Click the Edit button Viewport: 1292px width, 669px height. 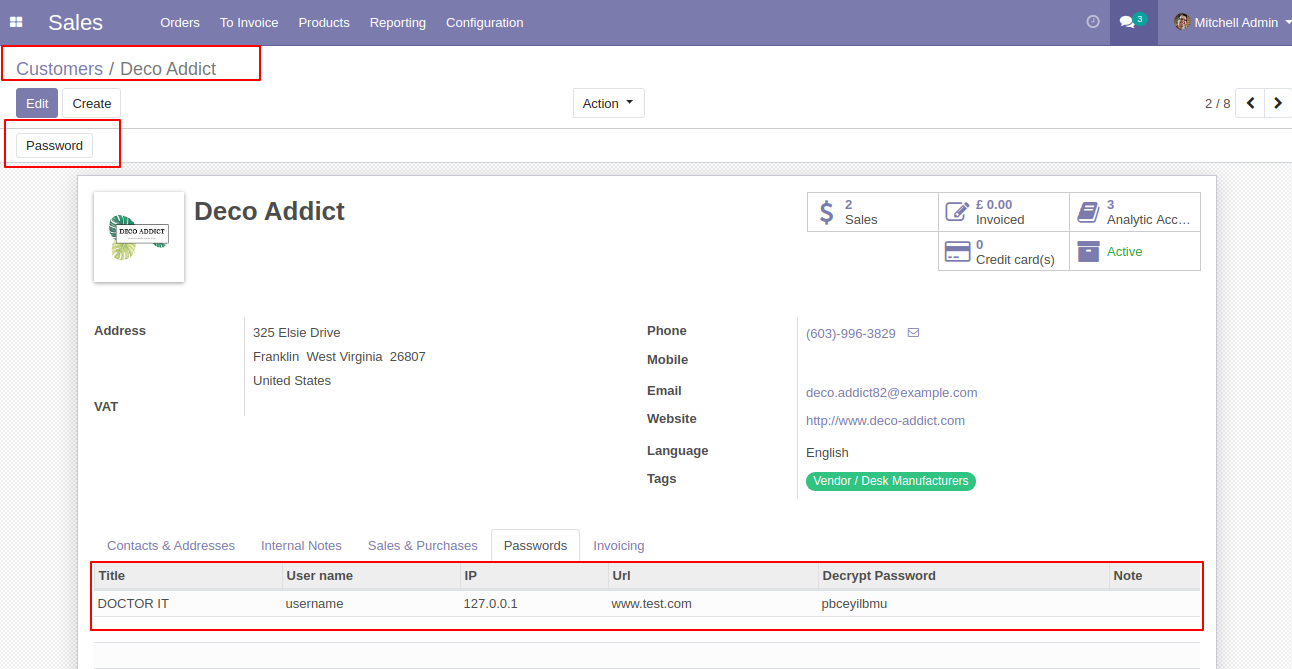(37, 103)
